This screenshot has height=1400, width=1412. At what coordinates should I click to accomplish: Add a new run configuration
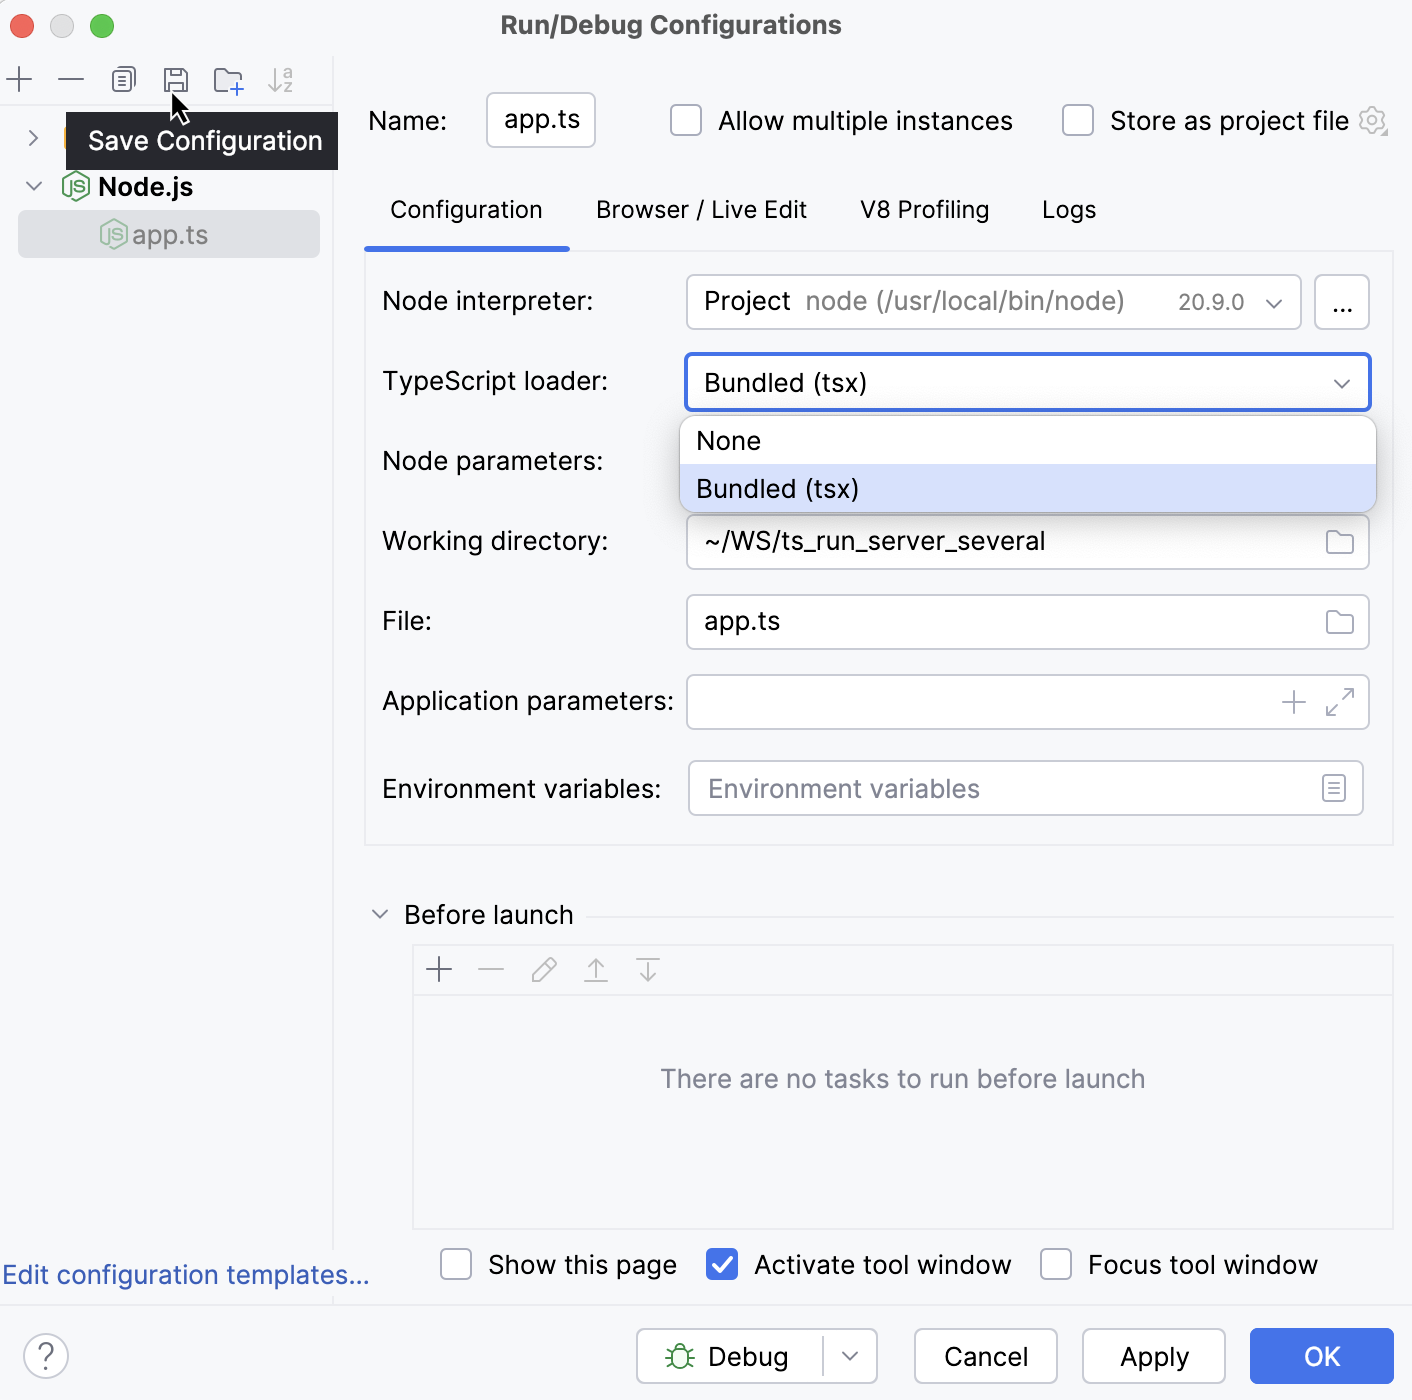point(19,79)
